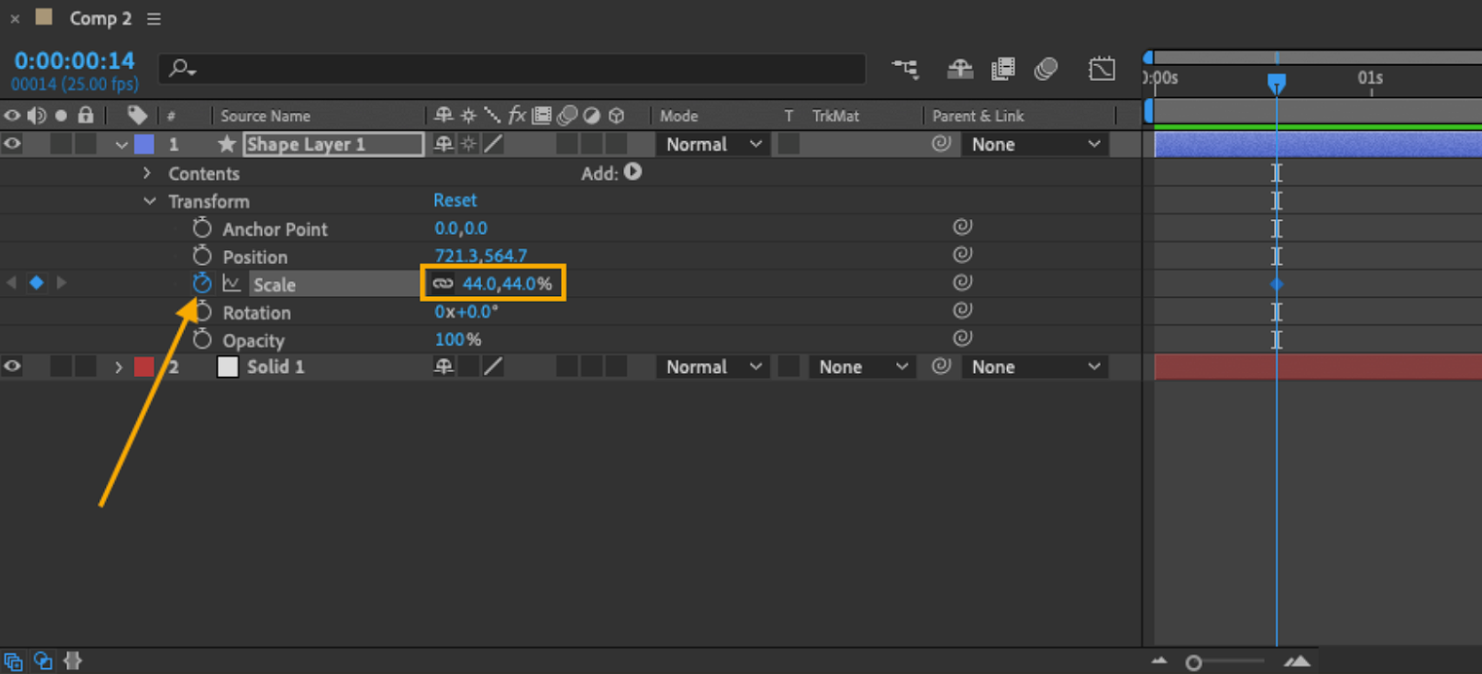This screenshot has height=674, width=1482.
Task: Click the 3D Layer cube column header
Action: [617, 116]
